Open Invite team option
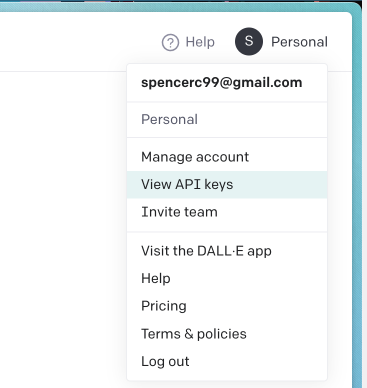367x388 pixels. (227, 212)
